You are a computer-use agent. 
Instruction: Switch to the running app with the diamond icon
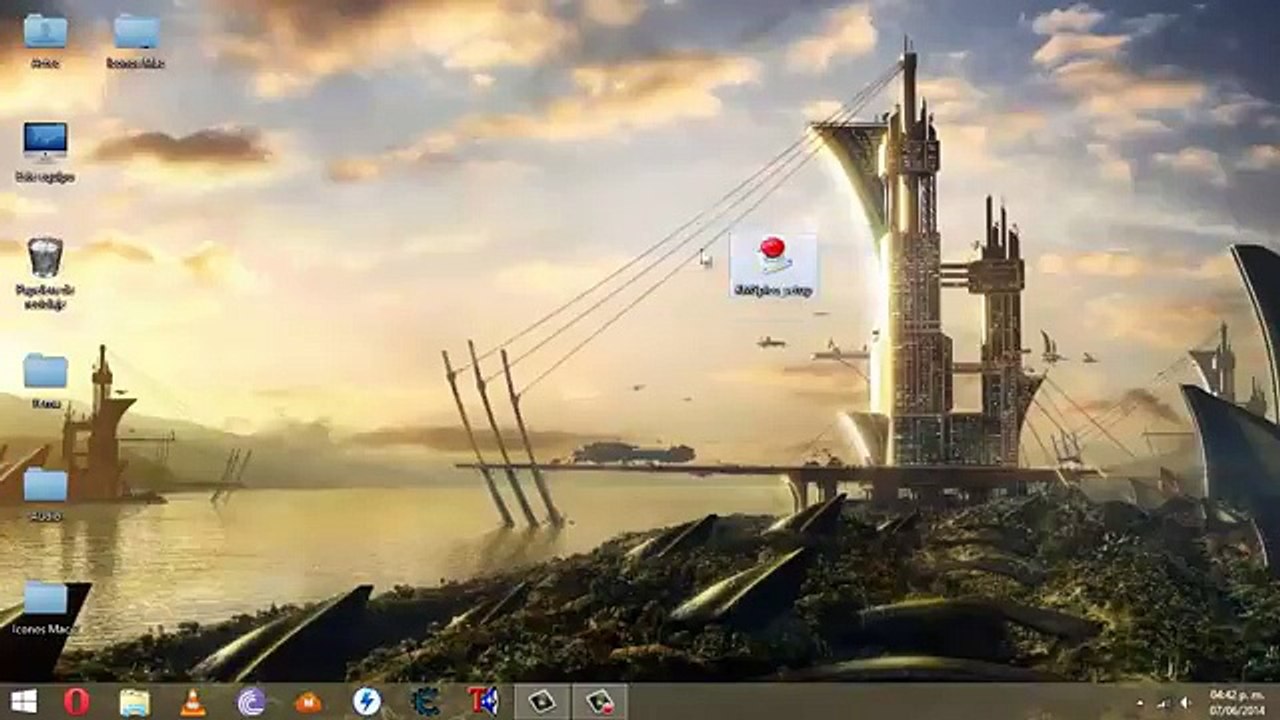click(x=542, y=702)
